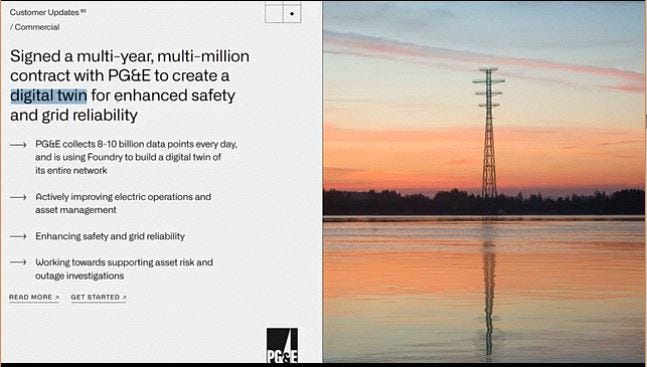Click the power tower sunset image
Image resolution: width=647 pixels, height=367 pixels.
coord(484,182)
